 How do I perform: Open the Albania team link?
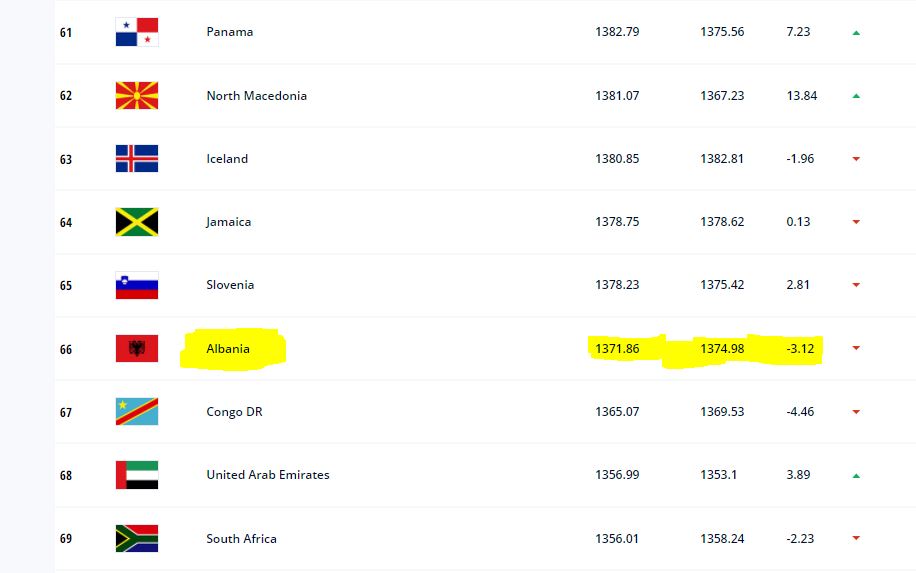[228, 349]
